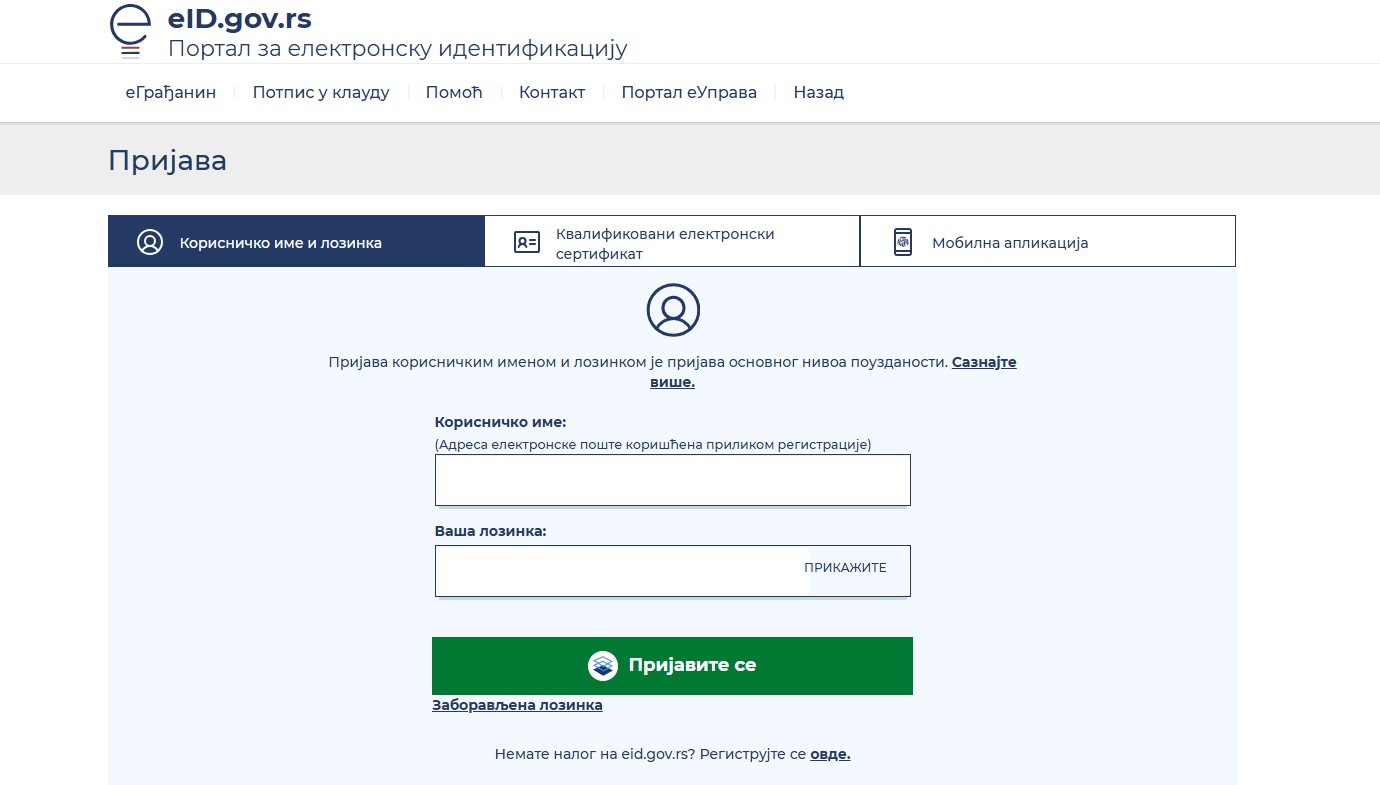Click the layered icon on the login button
The image size is (1380, 785).
tap(603, 666)
